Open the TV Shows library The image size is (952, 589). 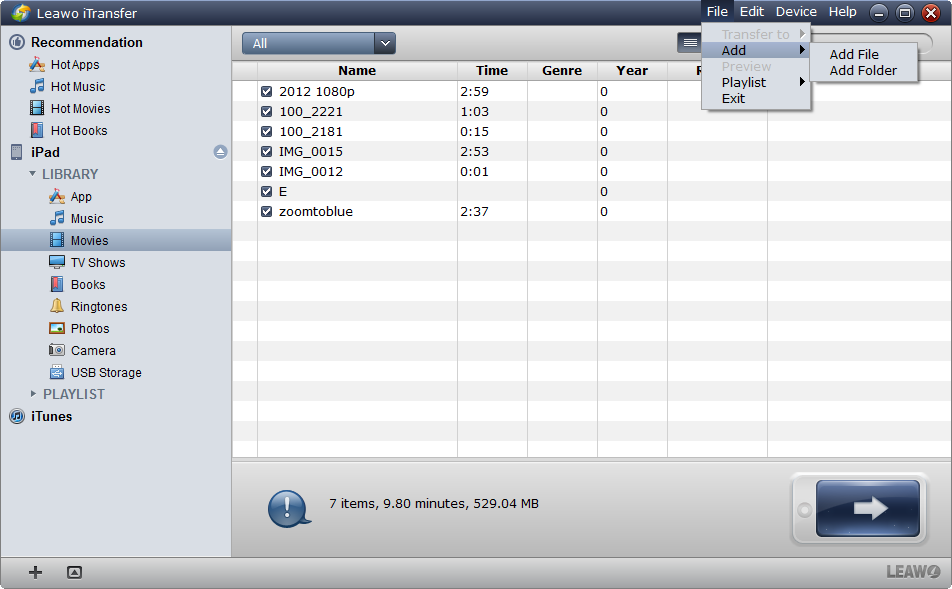[x=98, y=262]
